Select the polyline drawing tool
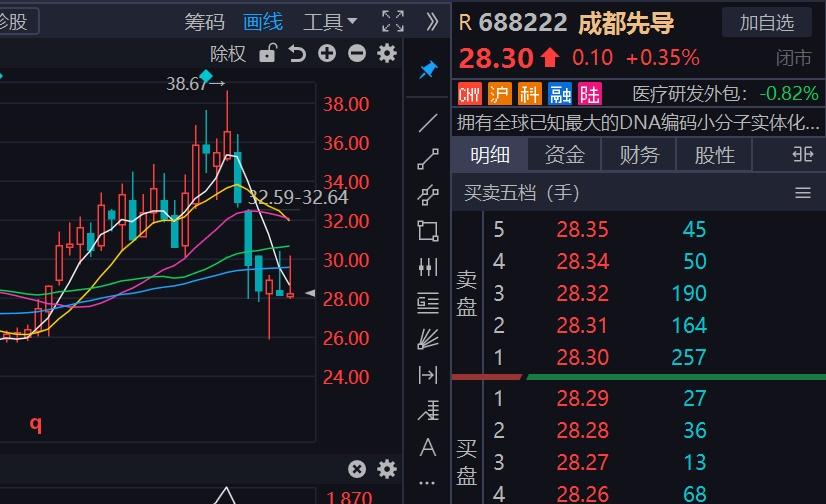The image size is (826, 504). 428,194
